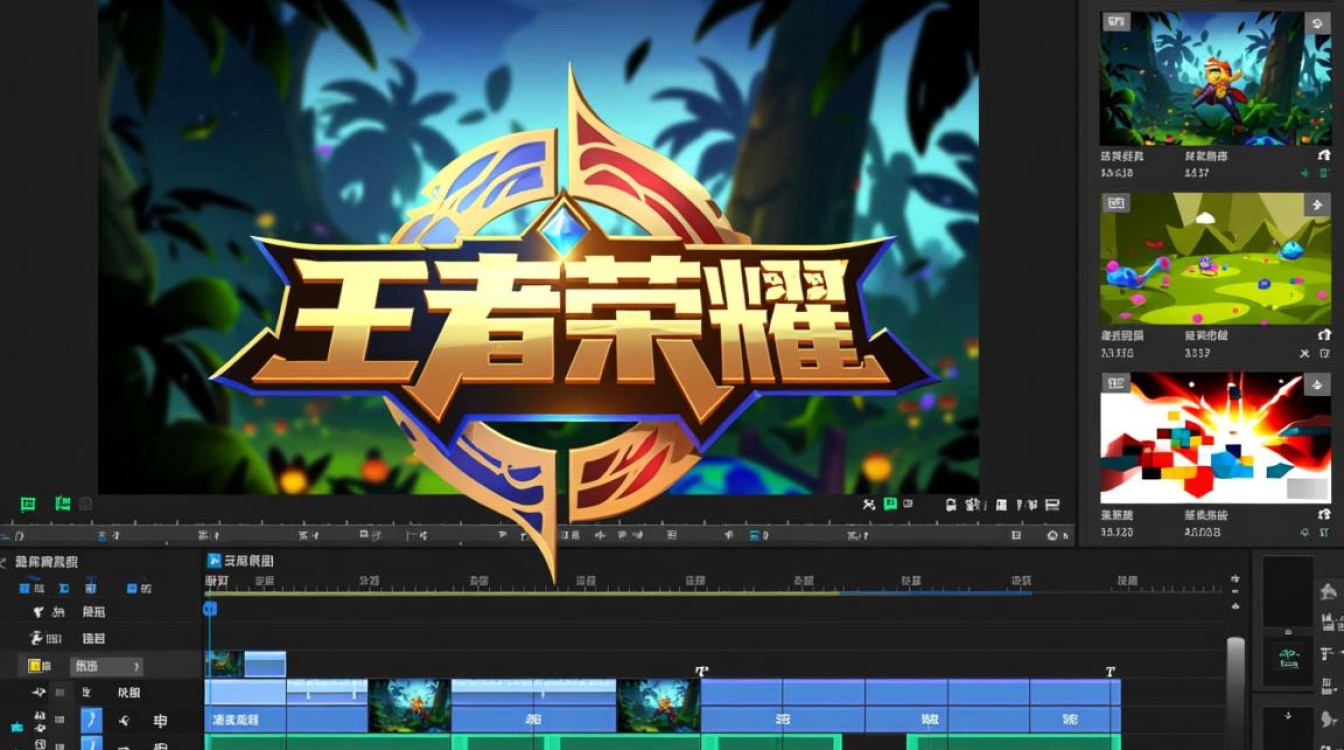Open the timeline tab with the blue icon

(x=240, y=561)
